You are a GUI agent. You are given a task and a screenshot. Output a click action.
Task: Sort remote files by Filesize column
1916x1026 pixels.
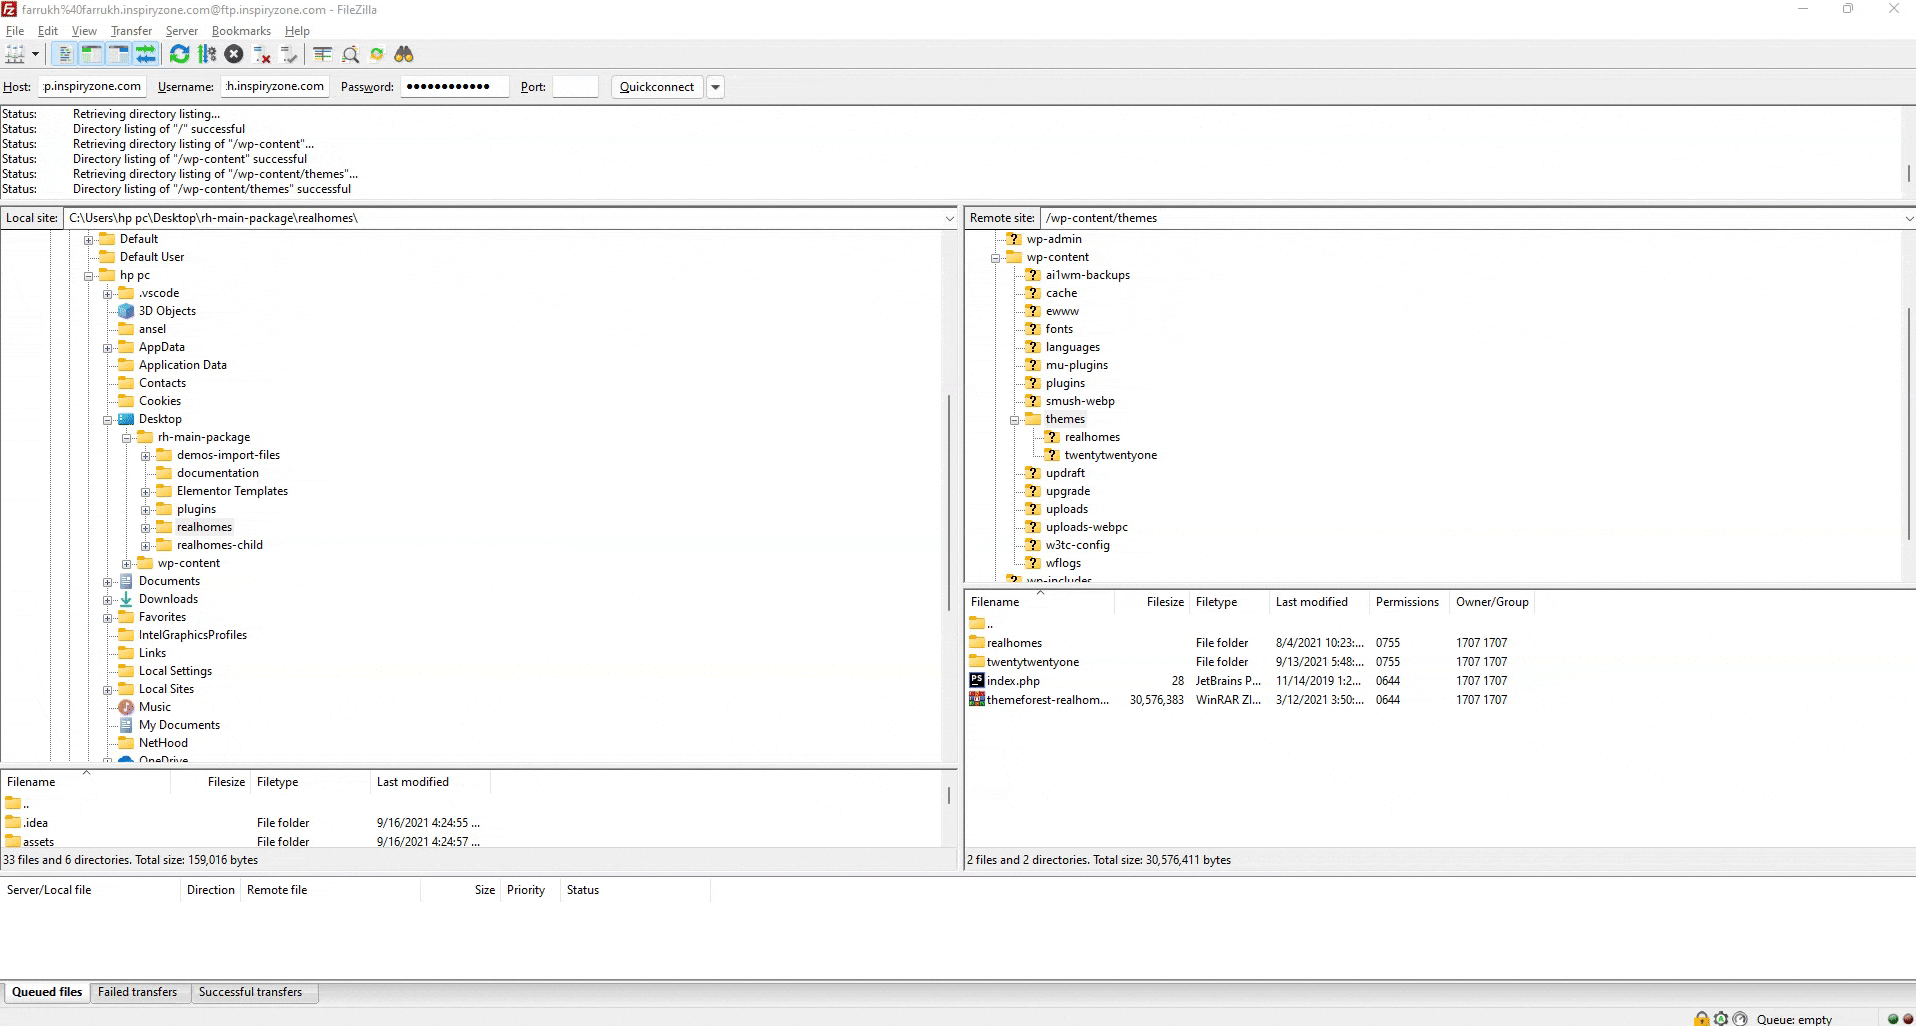coord(1151,602)
